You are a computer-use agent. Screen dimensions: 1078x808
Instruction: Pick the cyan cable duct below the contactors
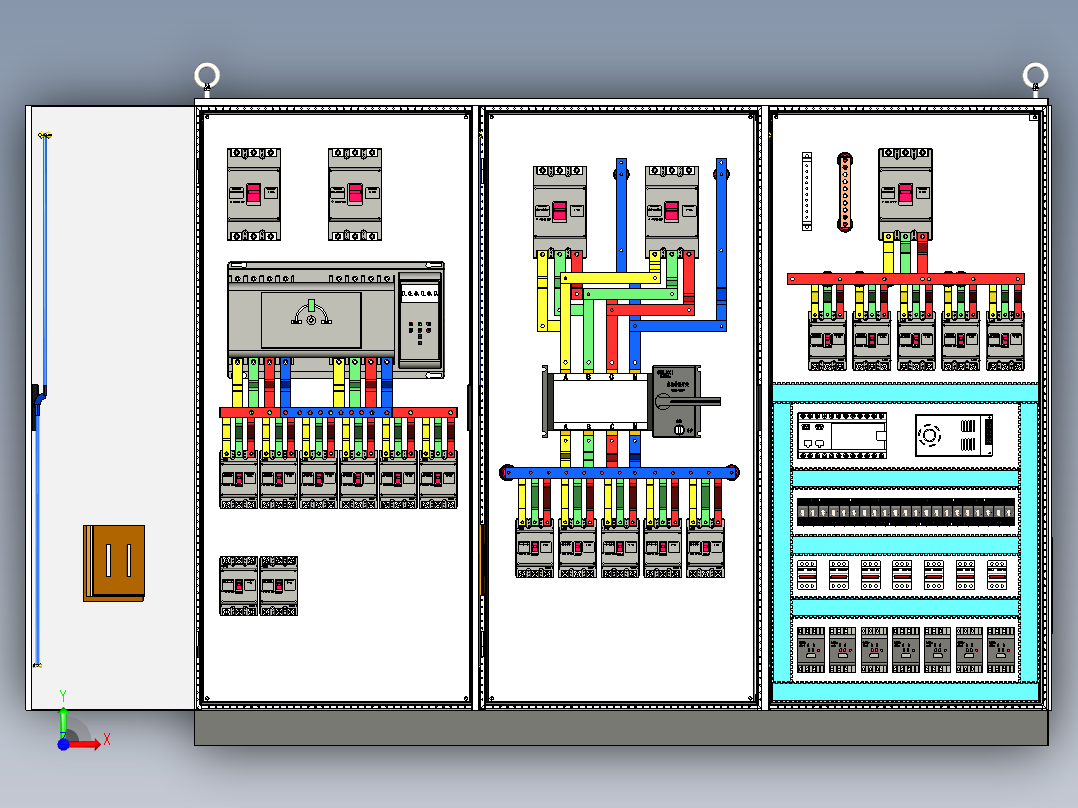(x=905, y=691)
